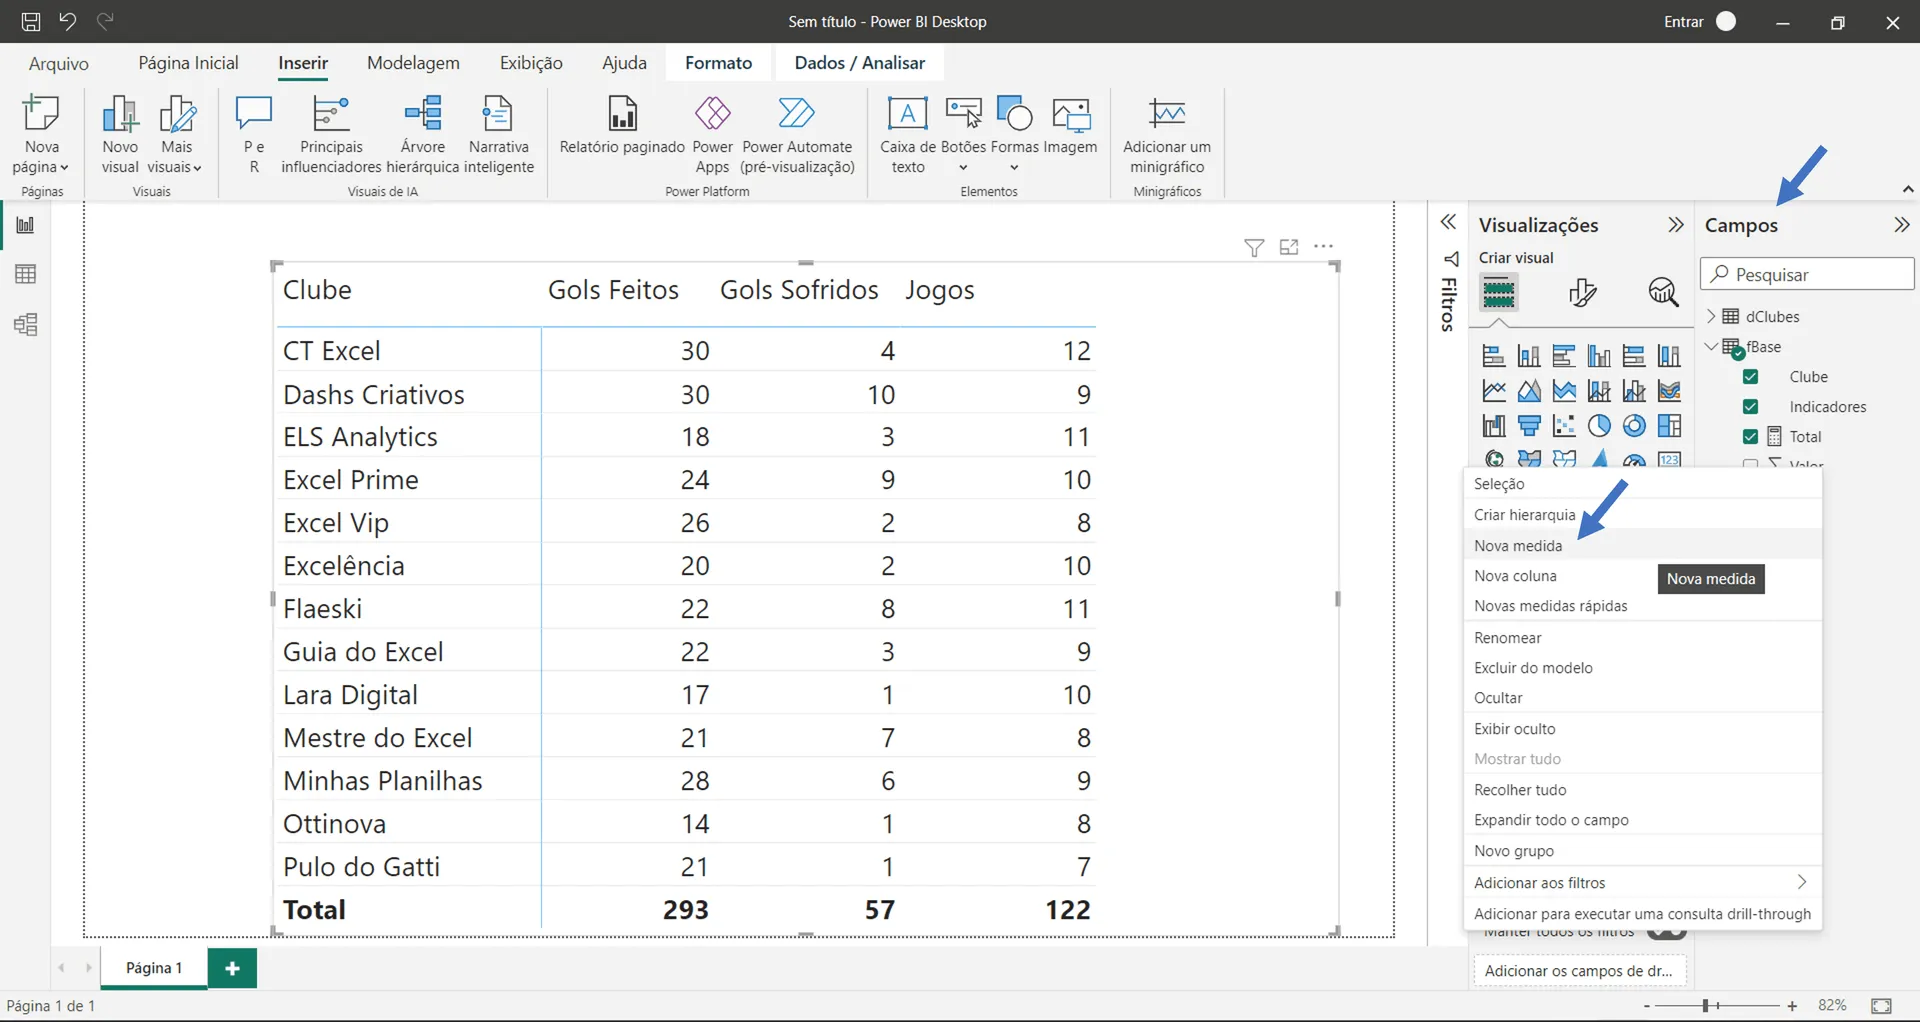
Task: Insert a Caixa de texto
Action: [x=907, y=135]
